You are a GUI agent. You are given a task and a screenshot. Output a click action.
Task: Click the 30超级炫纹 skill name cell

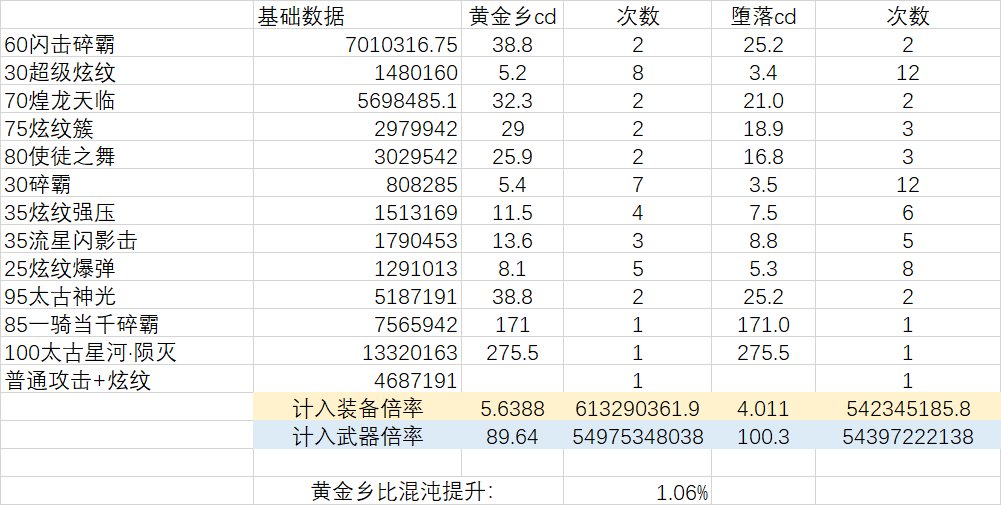click(x=126, y=72)
